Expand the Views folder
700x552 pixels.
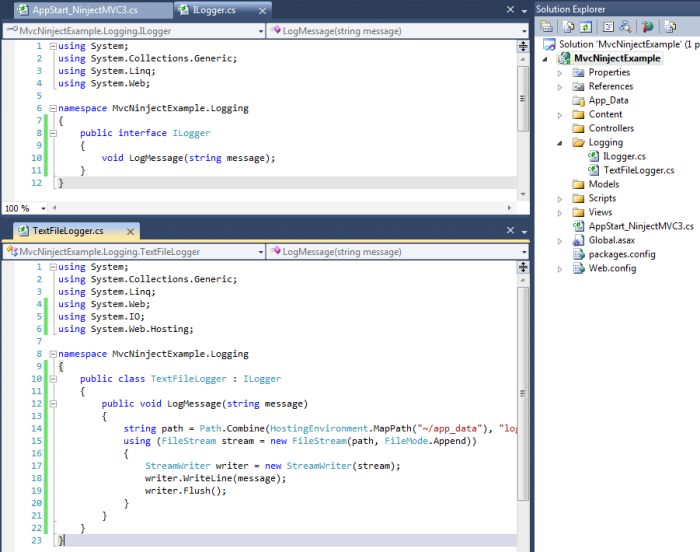pos(560,213)
